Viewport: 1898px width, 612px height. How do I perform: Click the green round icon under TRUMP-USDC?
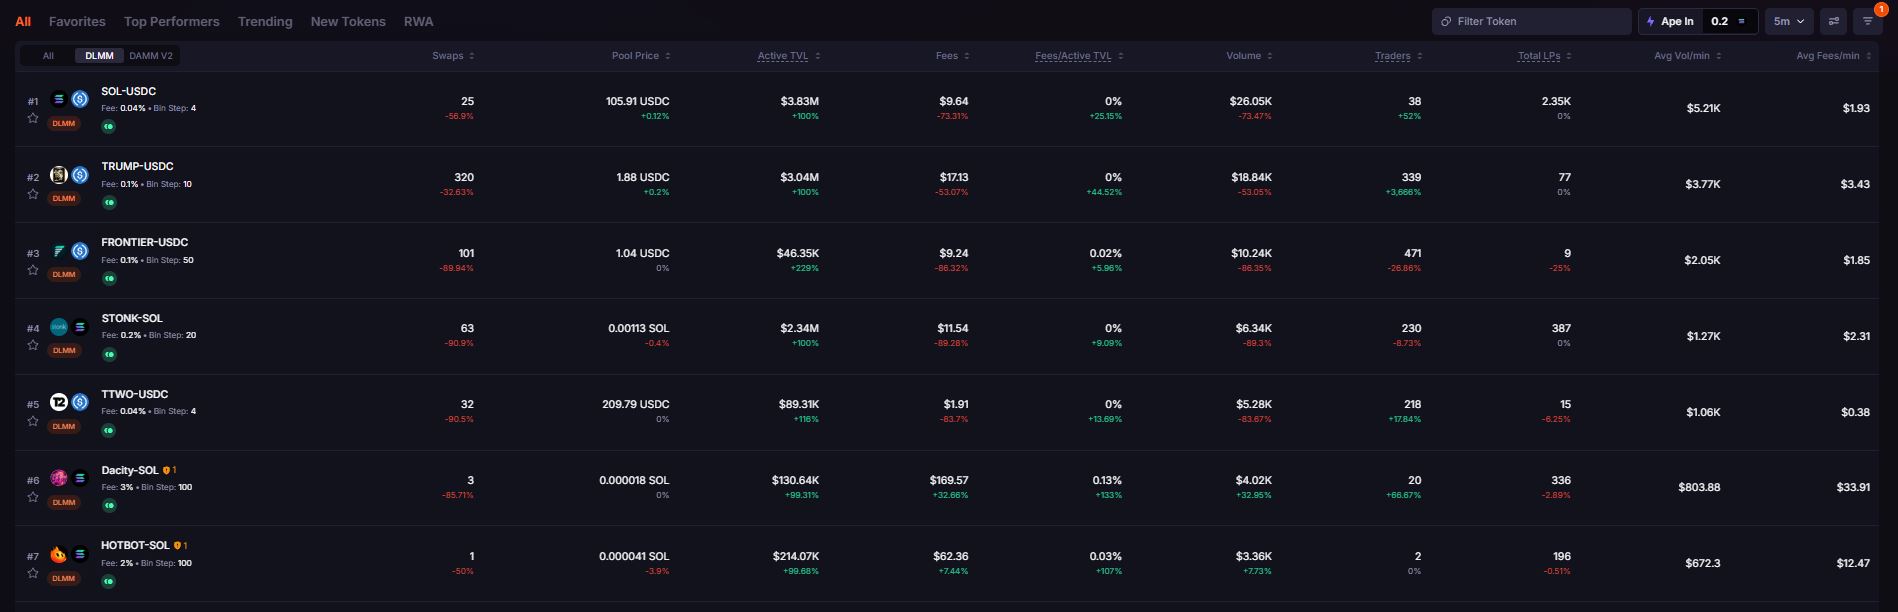pyautogui.click(x=108, y=203)
